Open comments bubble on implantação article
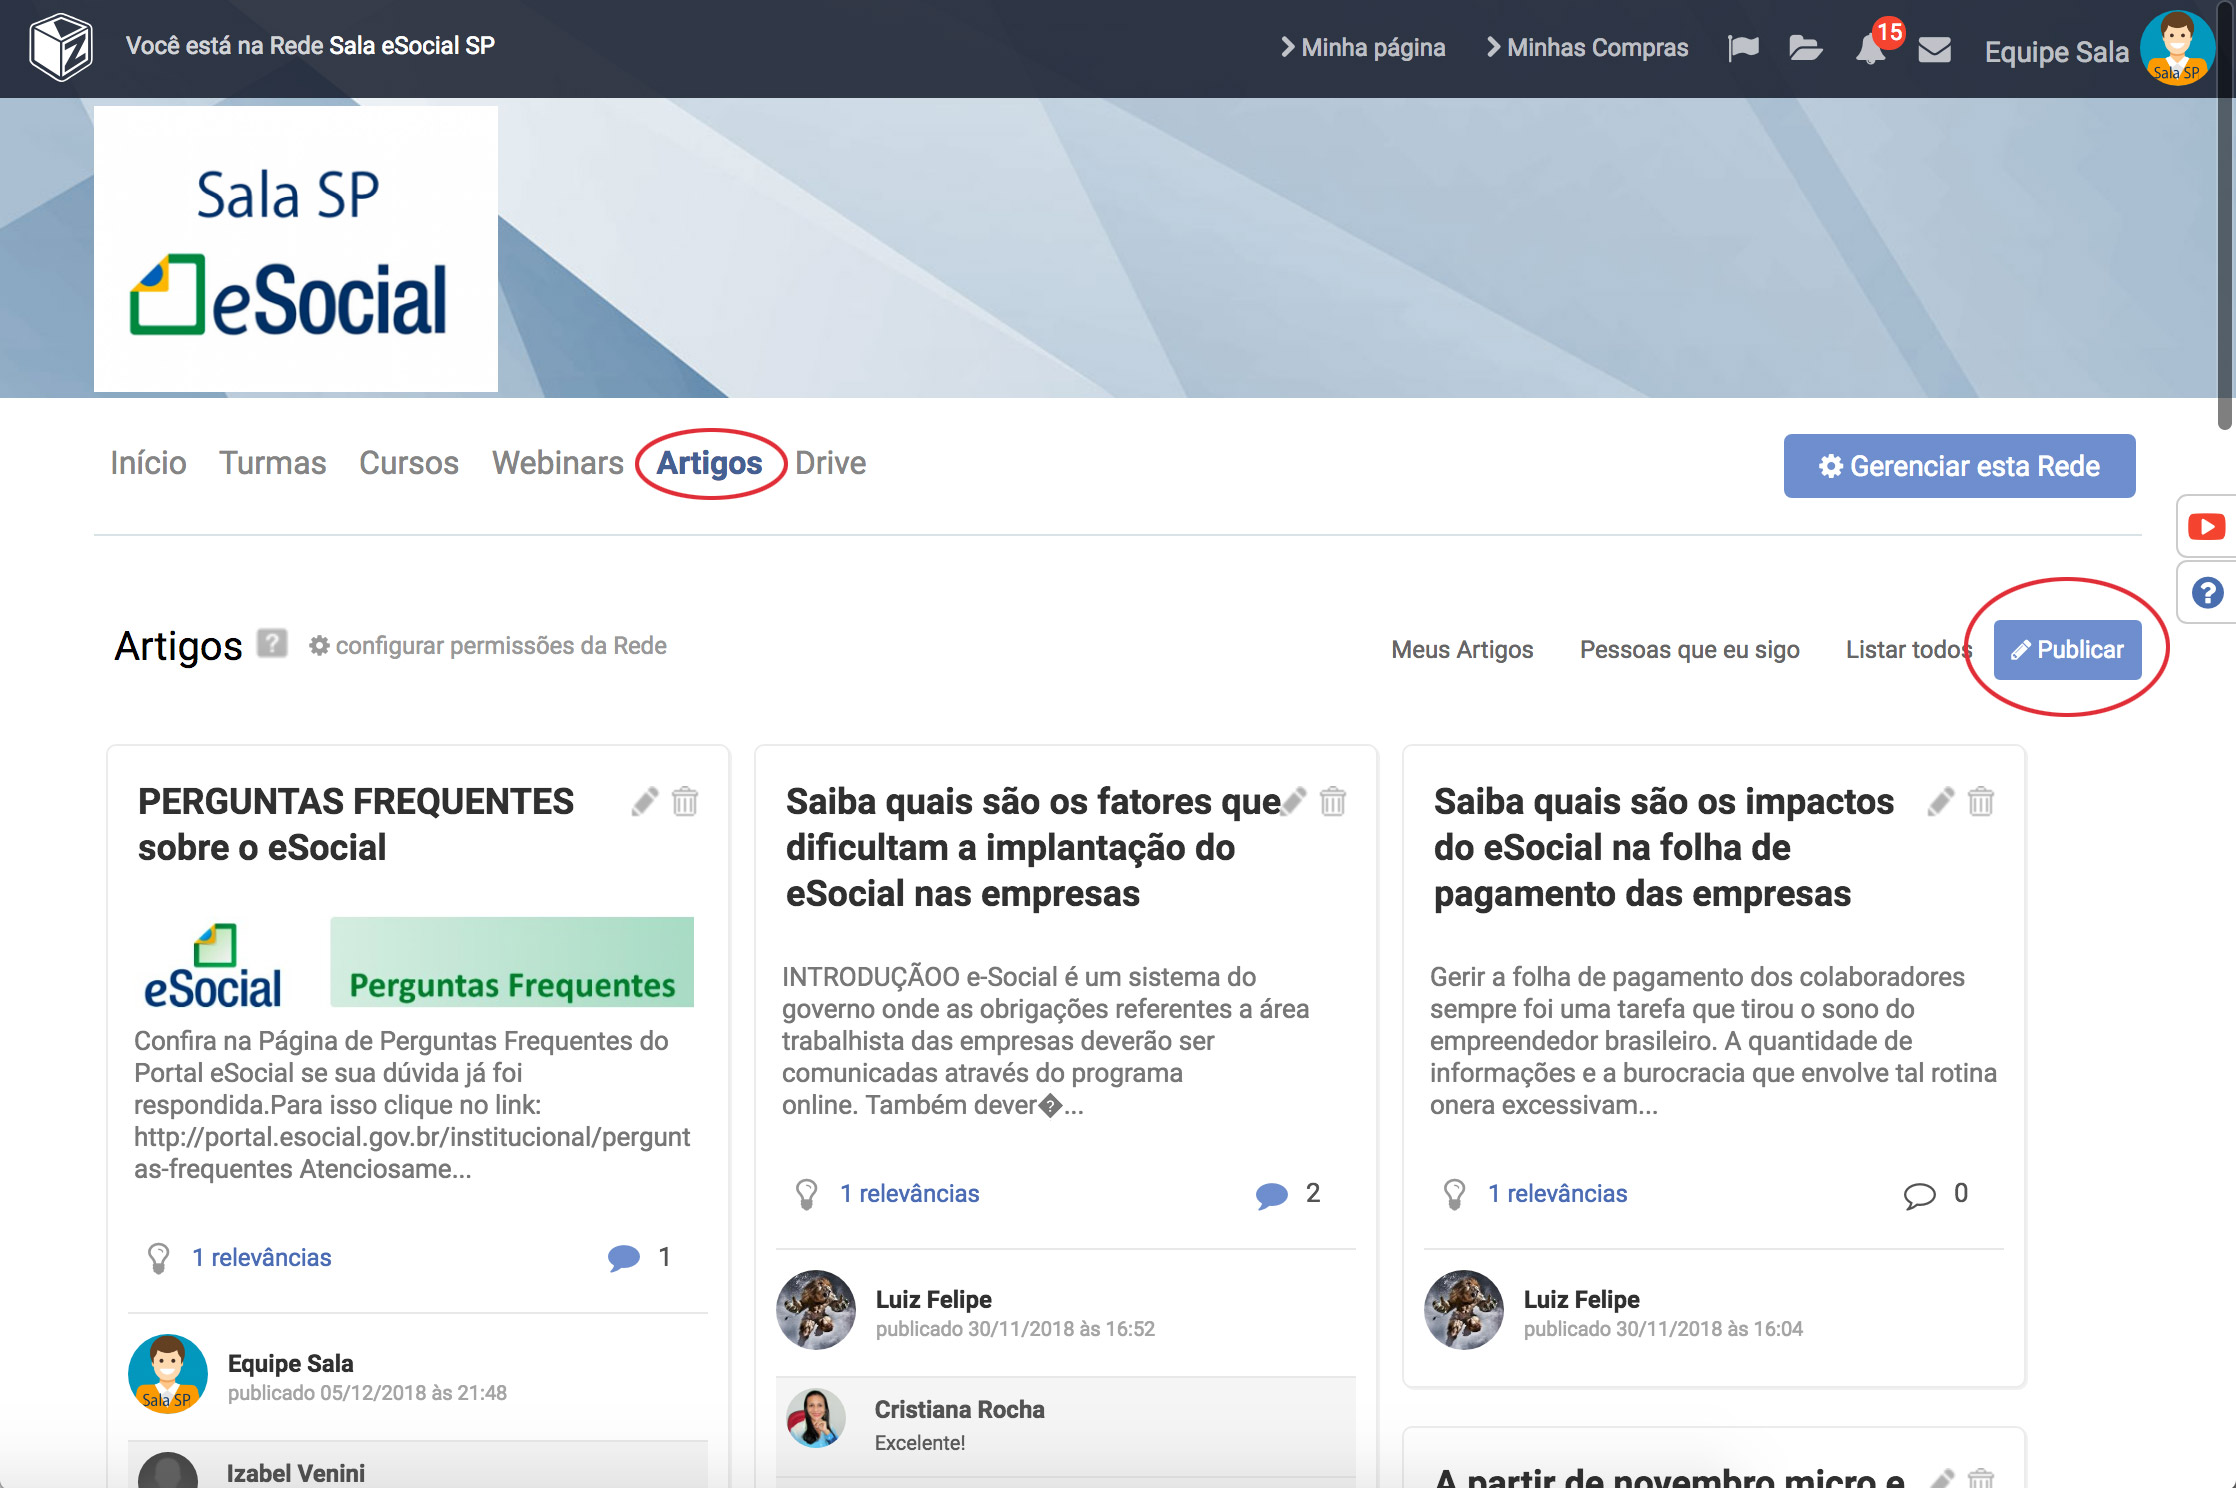This screenshot has width=2236, height=1488. click(1271, 1194)
